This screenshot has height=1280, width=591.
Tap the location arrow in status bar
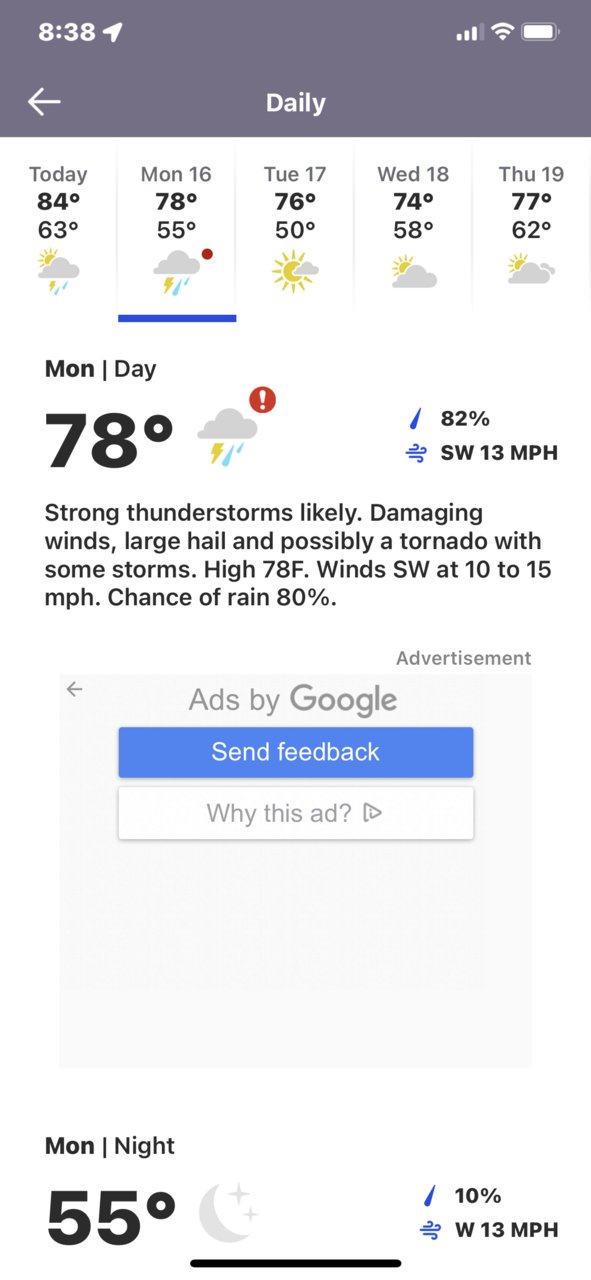pos(112,32)
